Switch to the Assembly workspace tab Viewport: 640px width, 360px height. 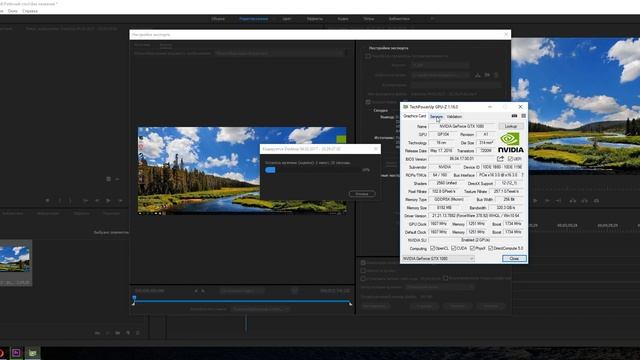pos(218,19)
